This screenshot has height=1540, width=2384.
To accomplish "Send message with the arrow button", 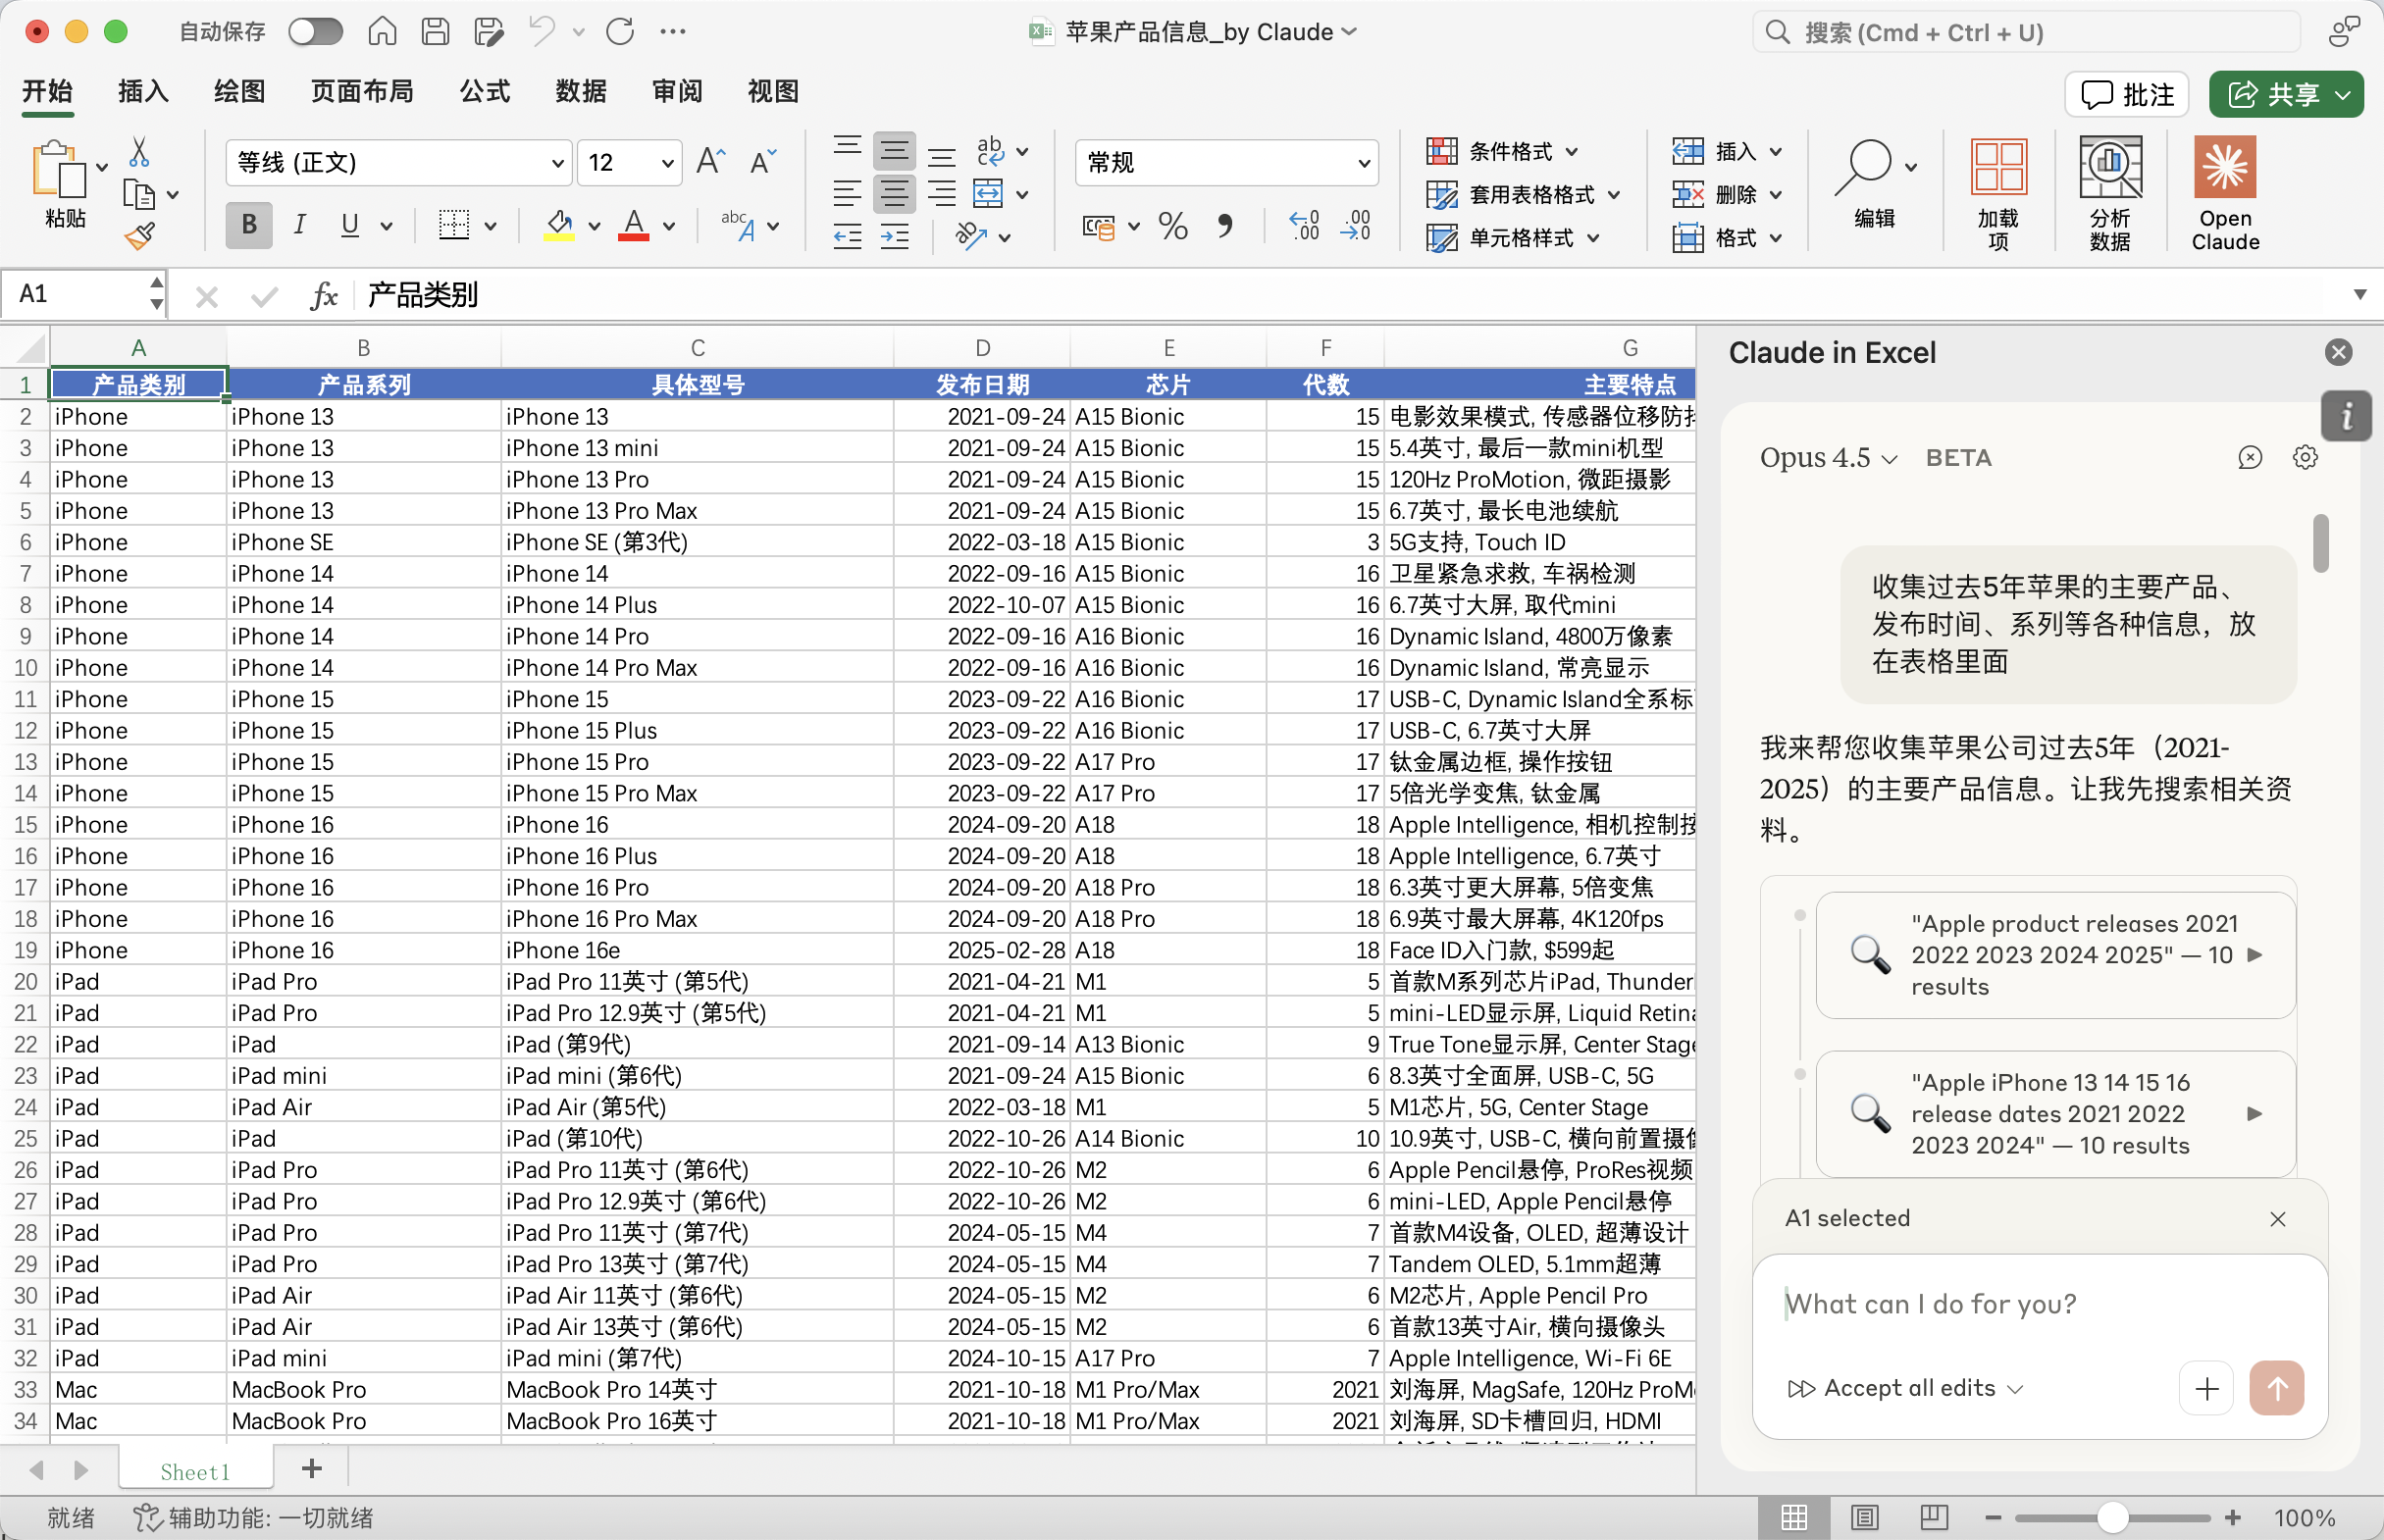I will [x=2277, y=1388].
